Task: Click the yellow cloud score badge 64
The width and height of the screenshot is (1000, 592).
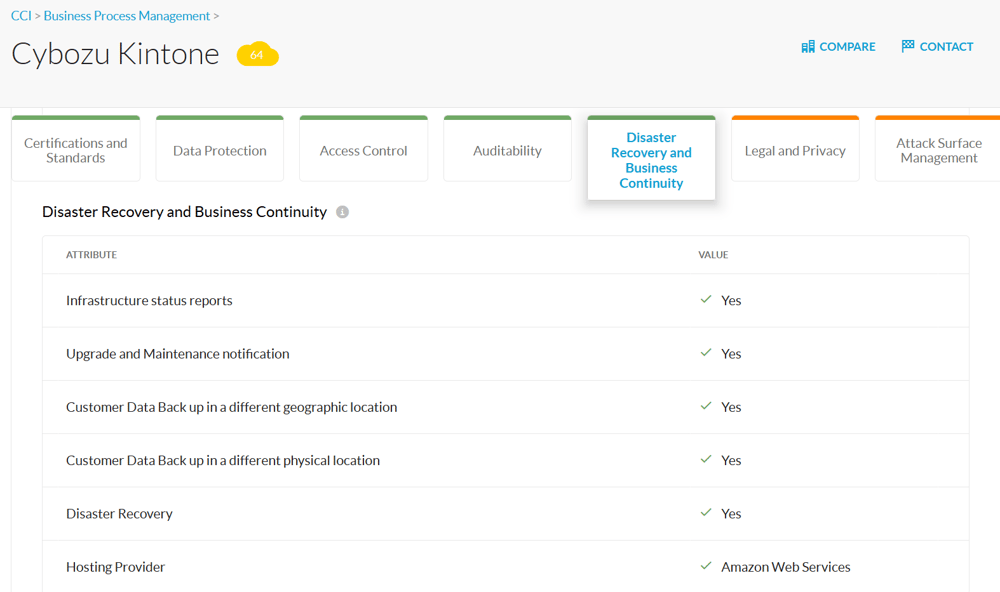Action: [258, 54]
